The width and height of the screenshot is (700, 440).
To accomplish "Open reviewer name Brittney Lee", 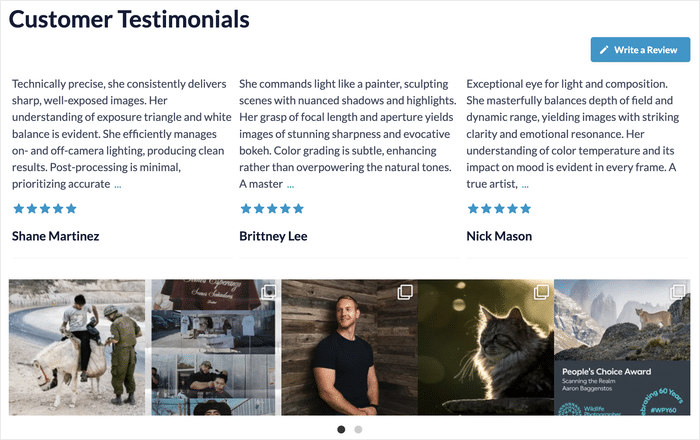I will coord(273,236).
